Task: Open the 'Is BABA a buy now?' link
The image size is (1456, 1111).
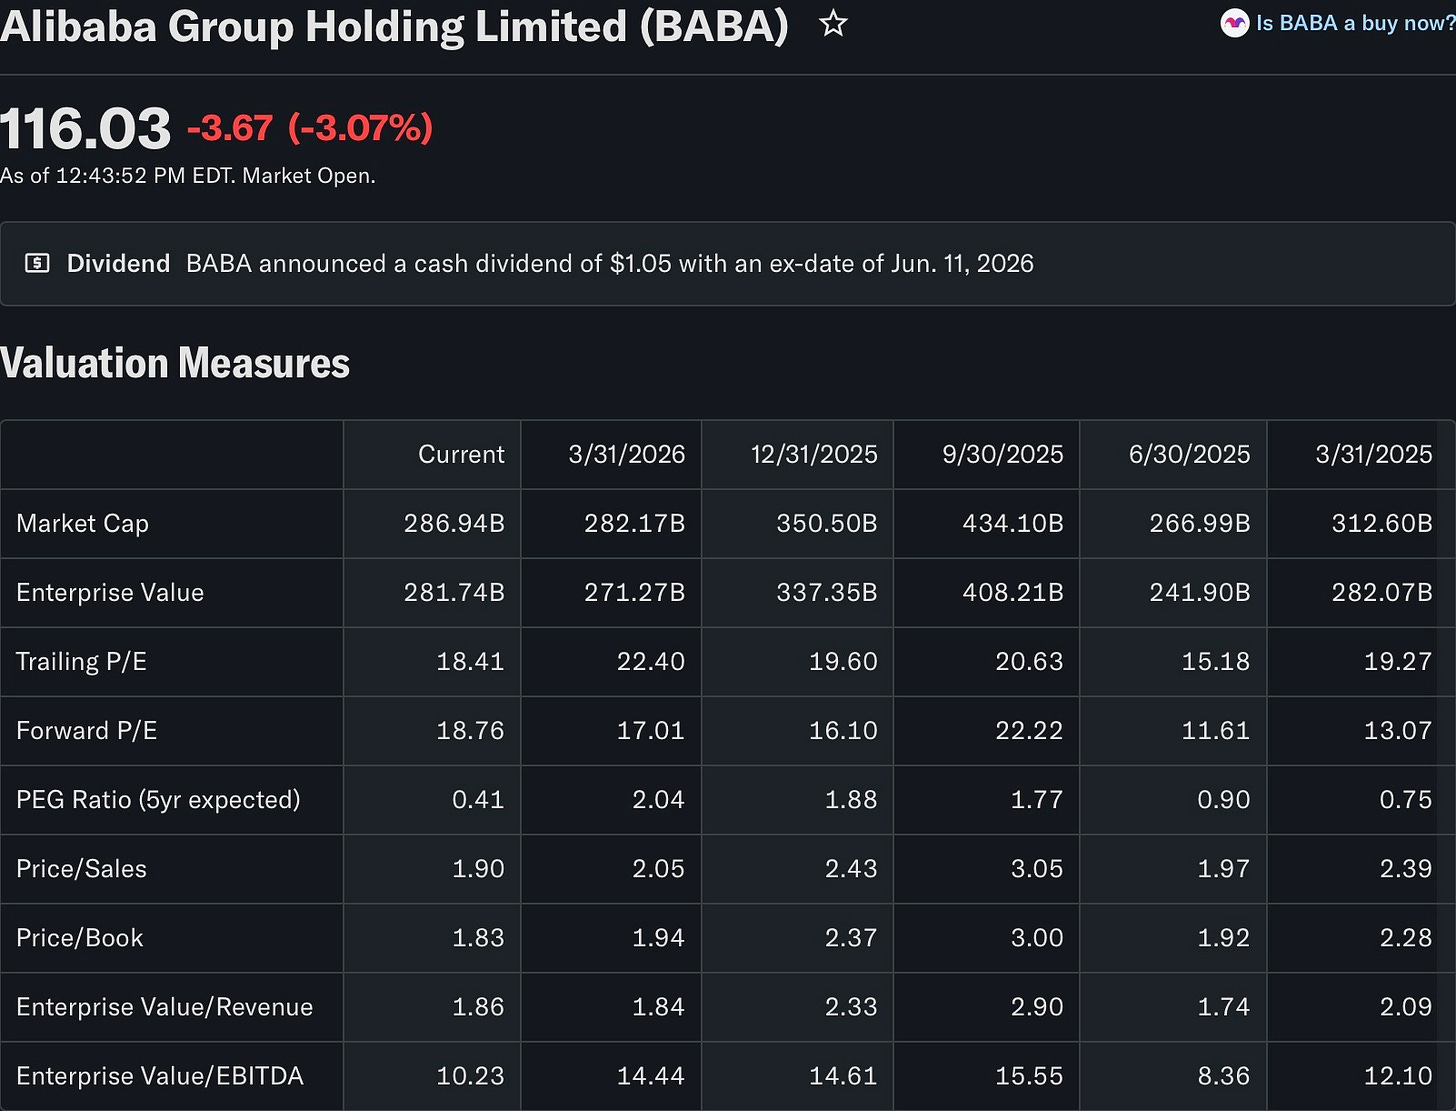Action: (x=1355, y=23)
